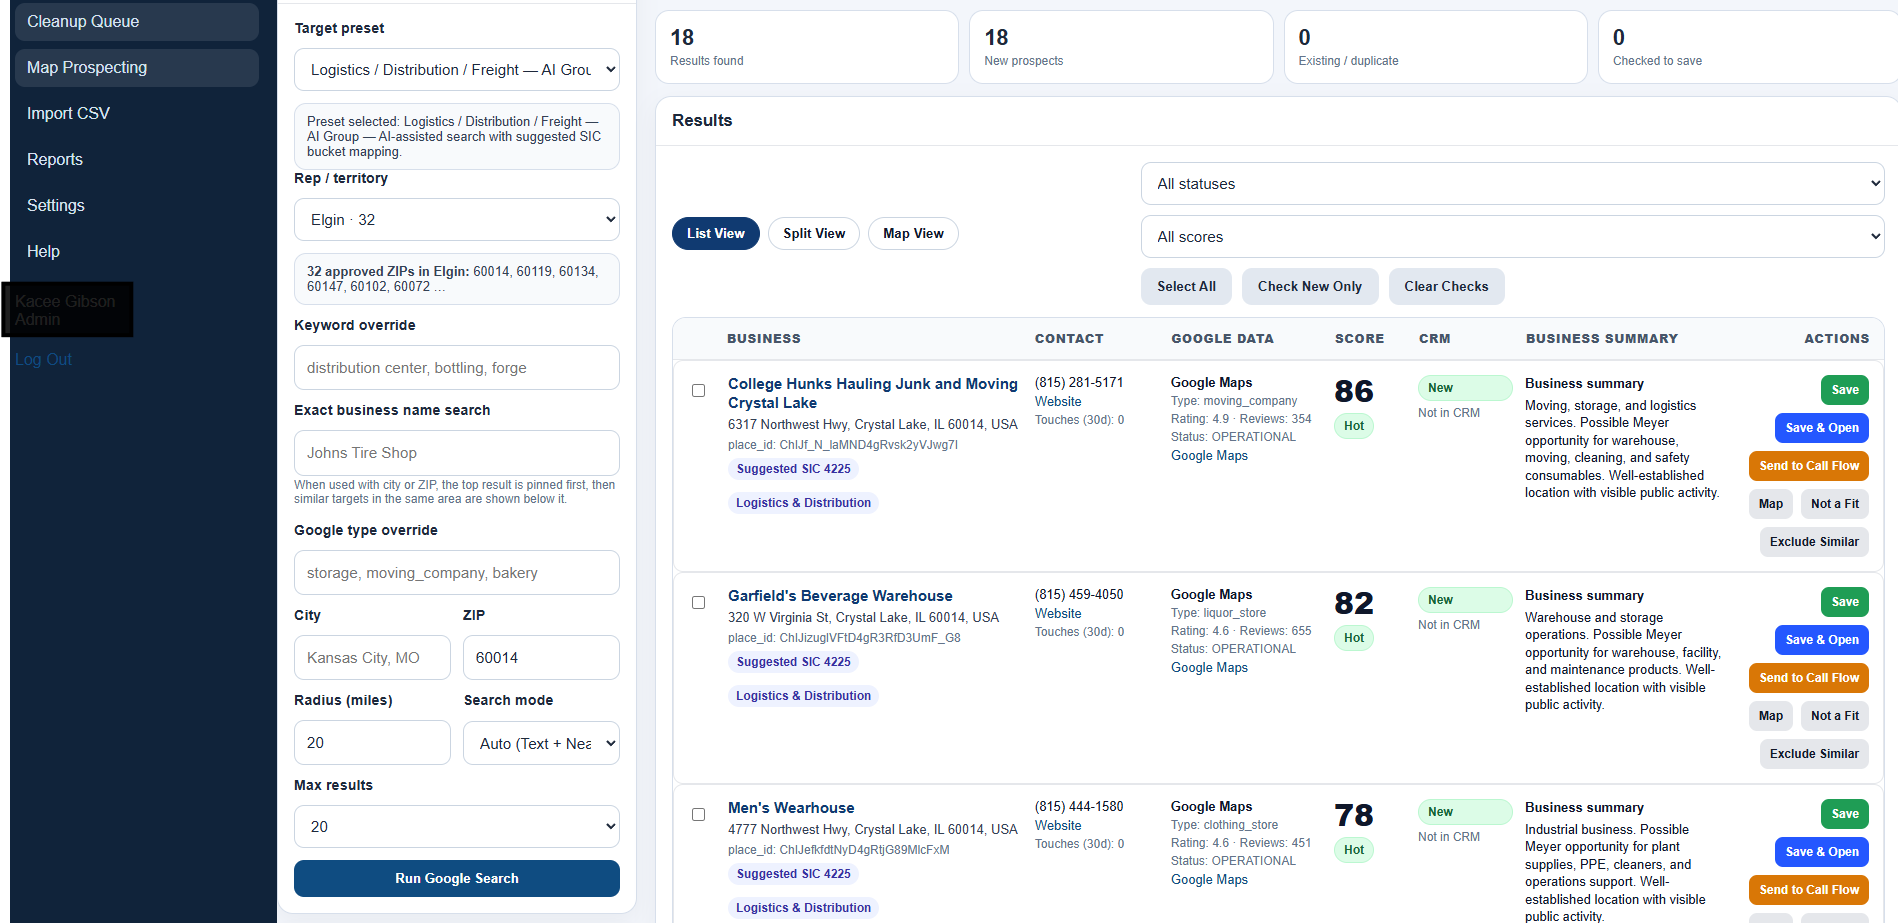Viewport: 1898px width, 923px height.
Task: Click the Map button for College Hunks
Action: click(1771, 504)
